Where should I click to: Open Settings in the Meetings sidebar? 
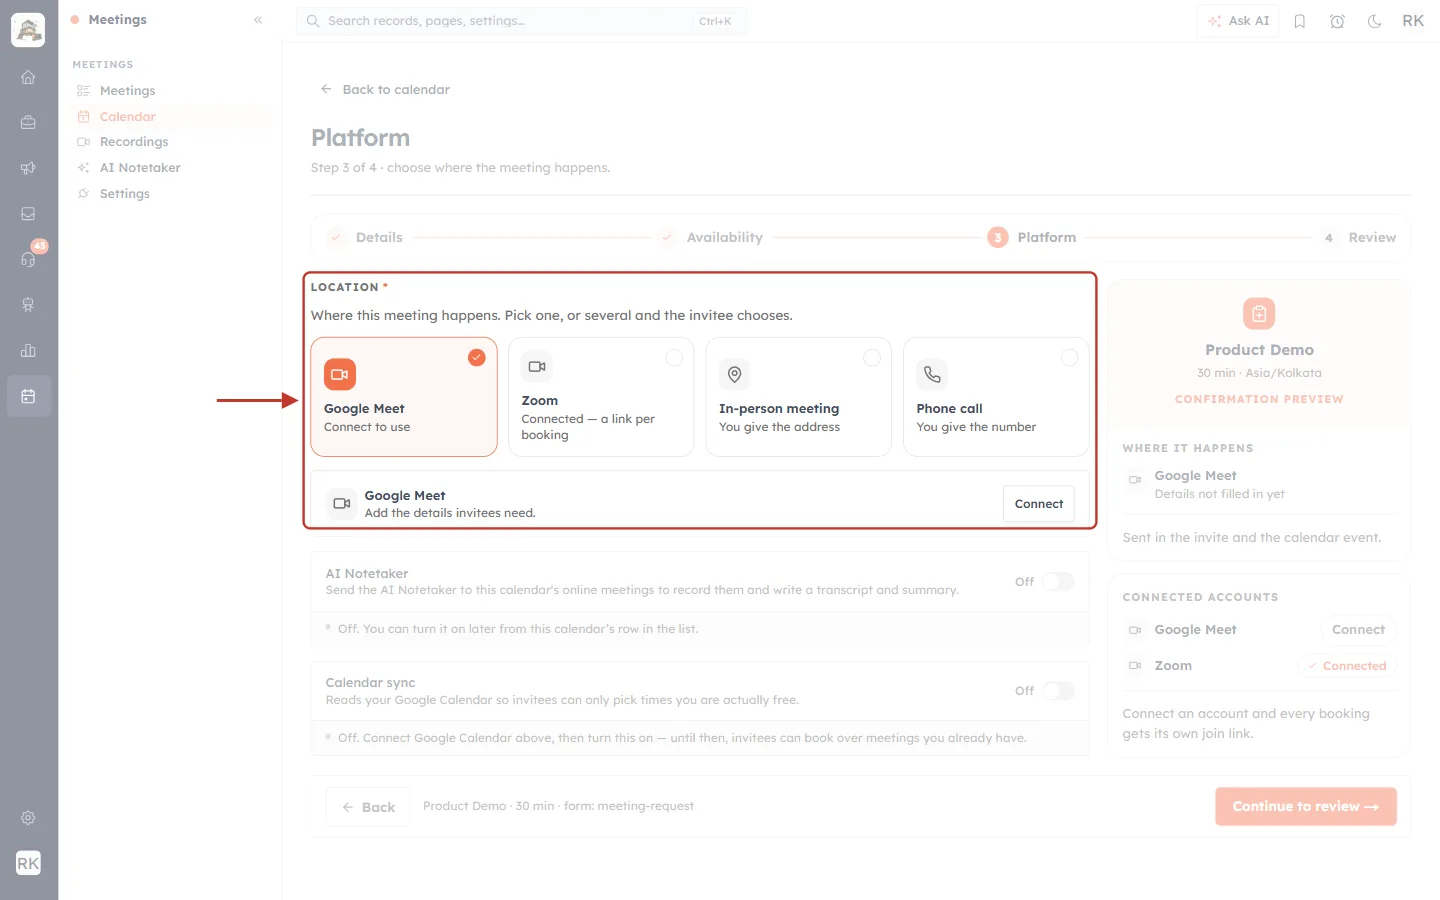coord(170,194)
